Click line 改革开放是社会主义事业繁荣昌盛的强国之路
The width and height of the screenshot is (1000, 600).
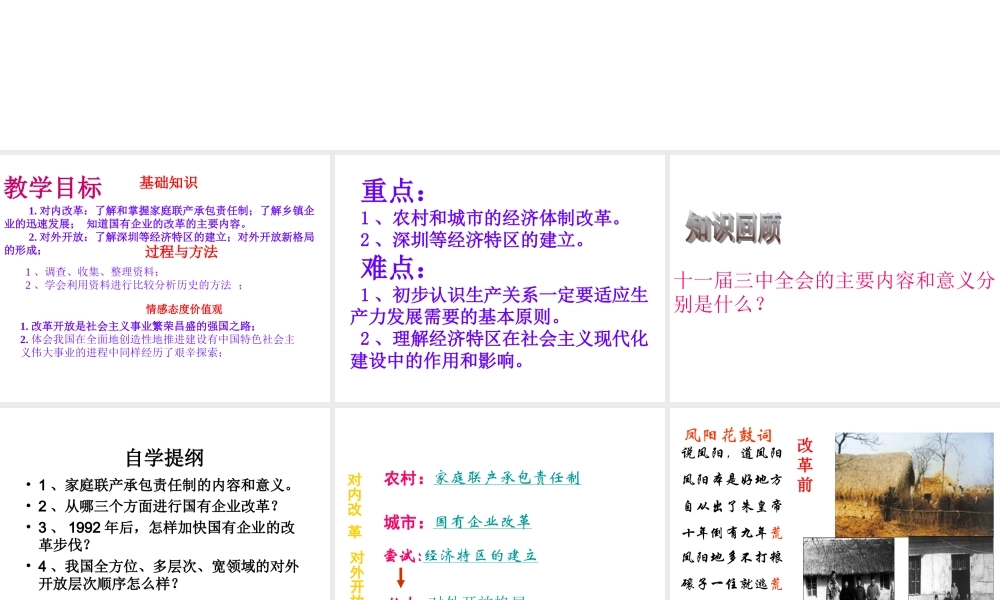tap(138, 326)
